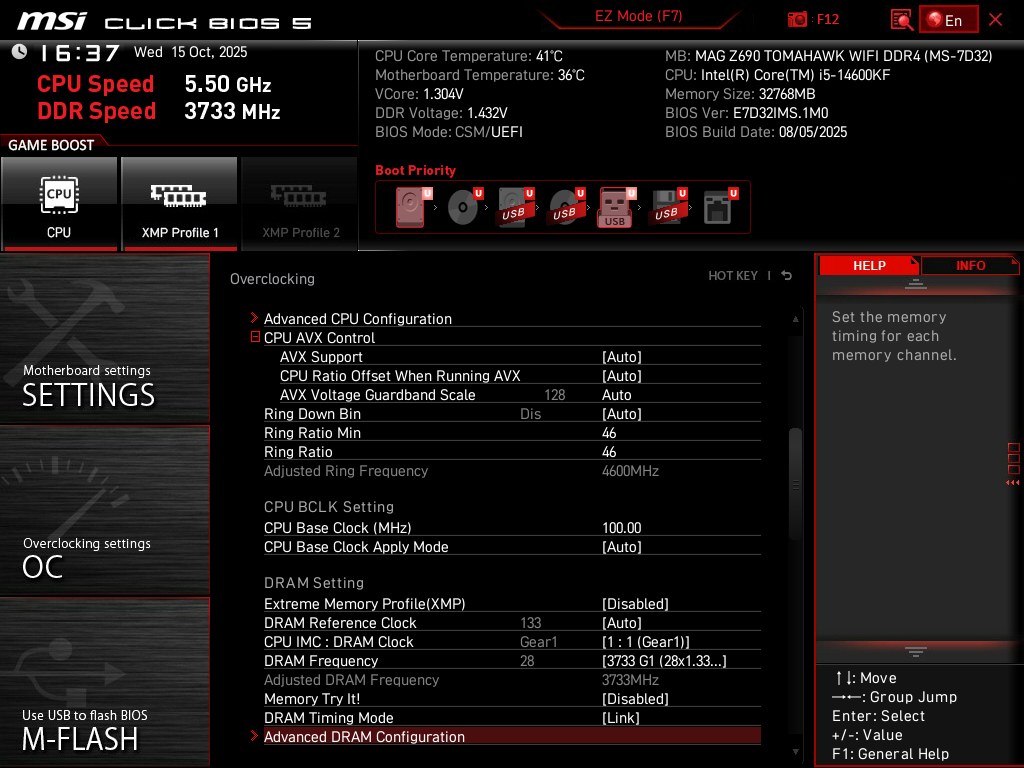
Task: Select the network boot device icon
Action: tap(719, 207)
